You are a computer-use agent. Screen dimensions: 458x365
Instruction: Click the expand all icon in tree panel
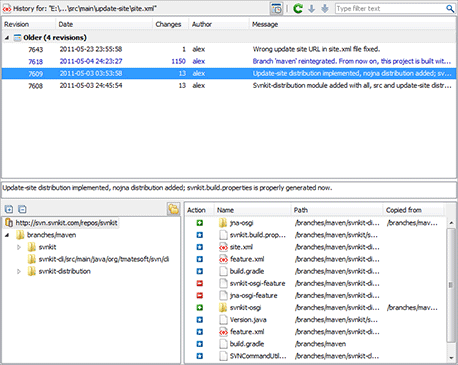click(x=9, y=209)
